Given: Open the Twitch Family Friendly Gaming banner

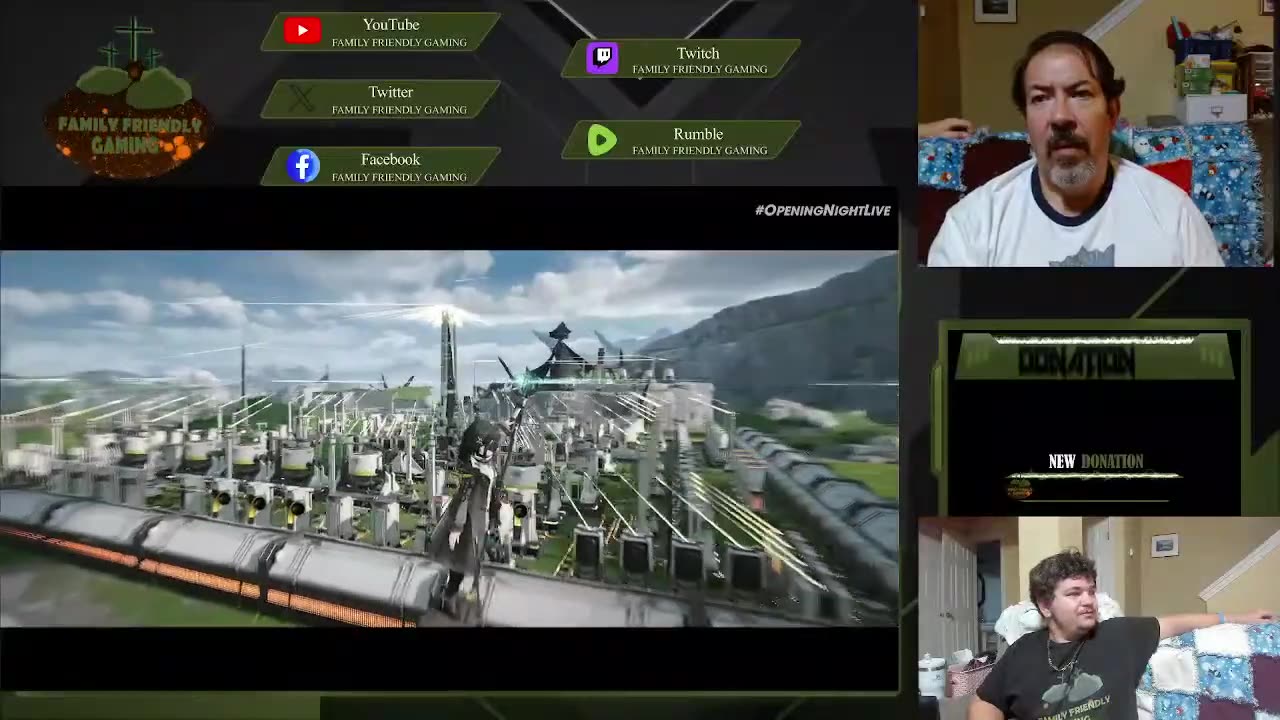Looking at the screenshot, I should click(x=681, y=58).
